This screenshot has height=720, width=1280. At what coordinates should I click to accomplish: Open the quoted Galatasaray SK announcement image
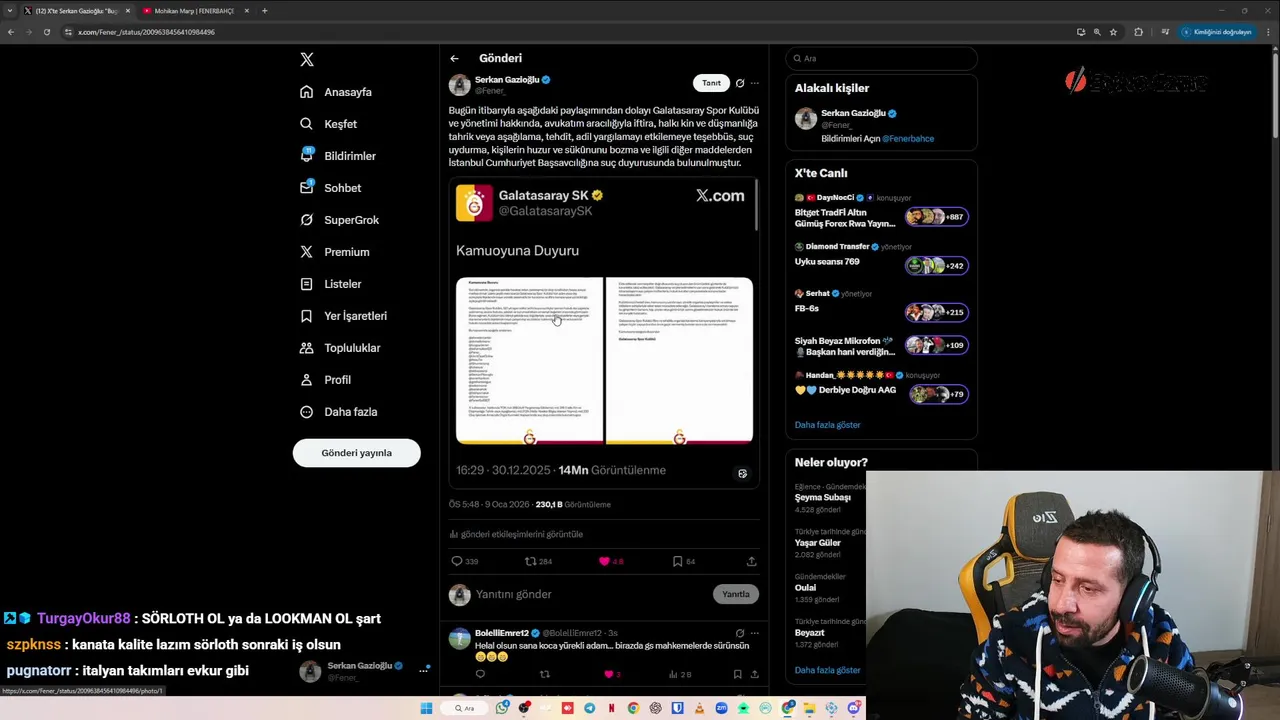click(x=604, y=360)
